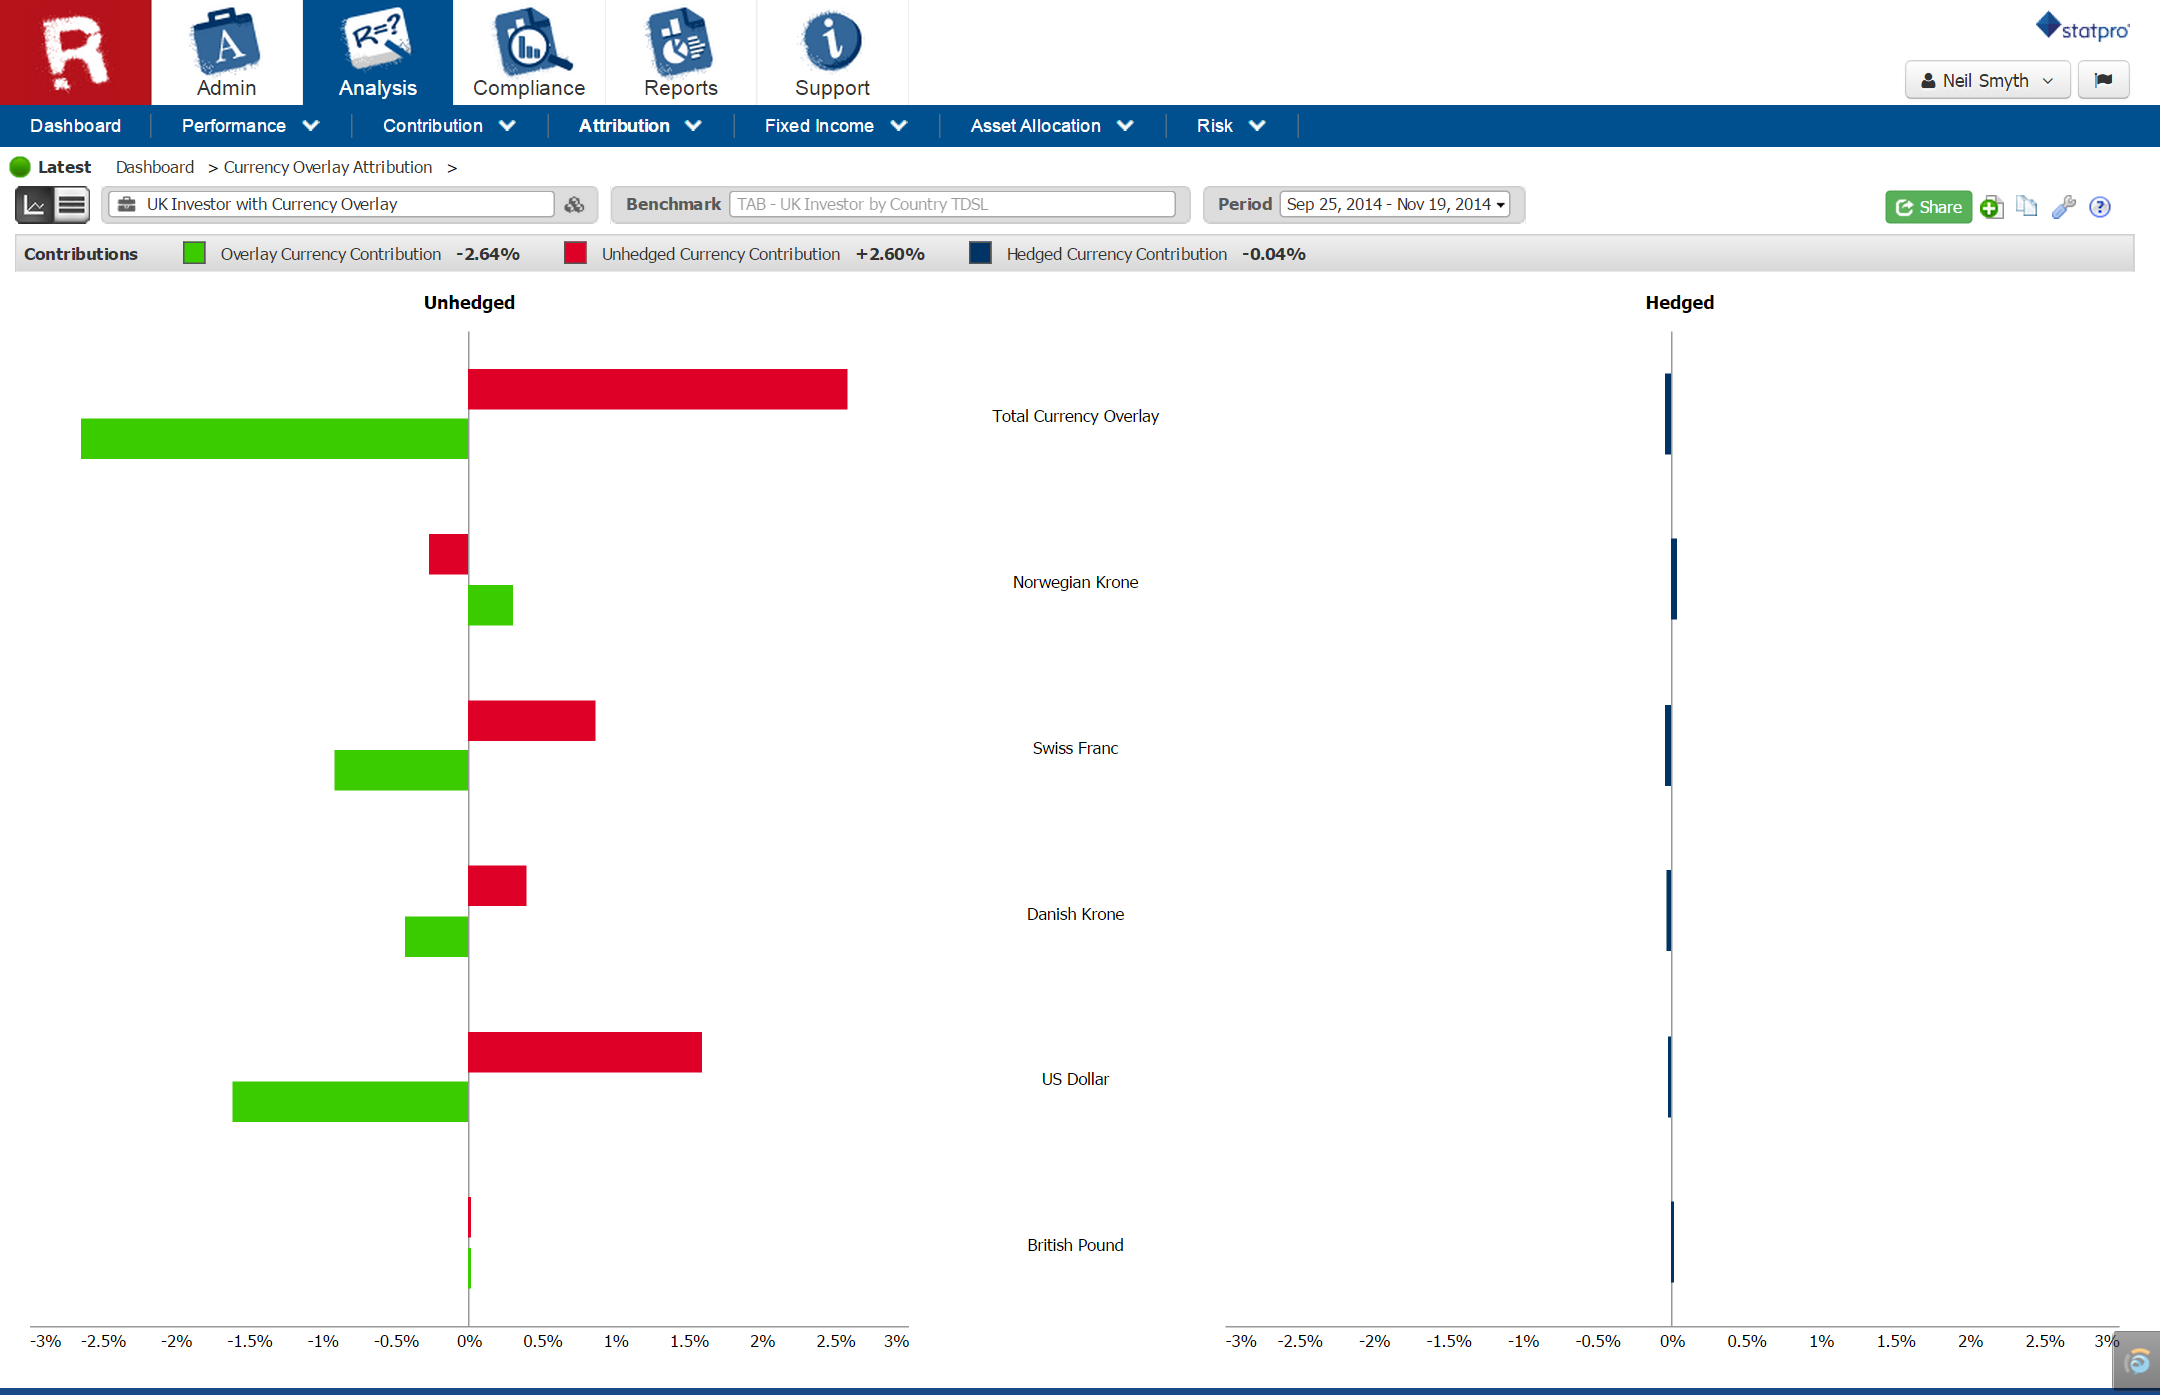Switch to table list view toggle
This screenshot has width=2160, height=1397.
point(71,205)
